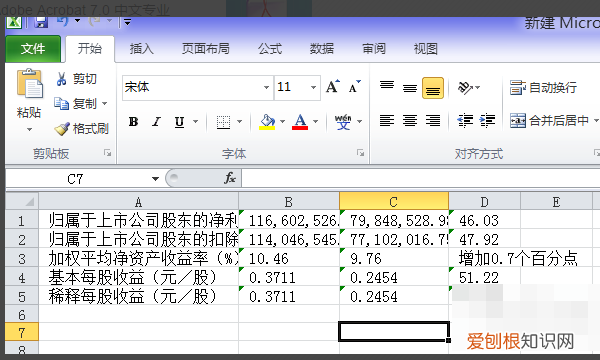Open the underline style dropdown arrow
The width and height of the screenshot is (600, 360).
196,122
